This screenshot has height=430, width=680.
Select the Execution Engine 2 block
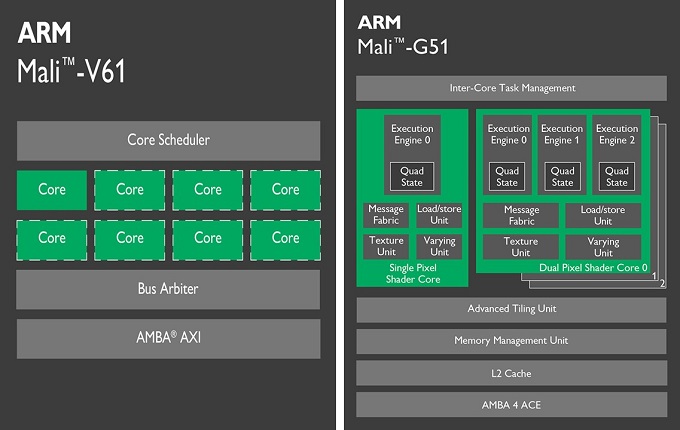(x=617, y=154)
